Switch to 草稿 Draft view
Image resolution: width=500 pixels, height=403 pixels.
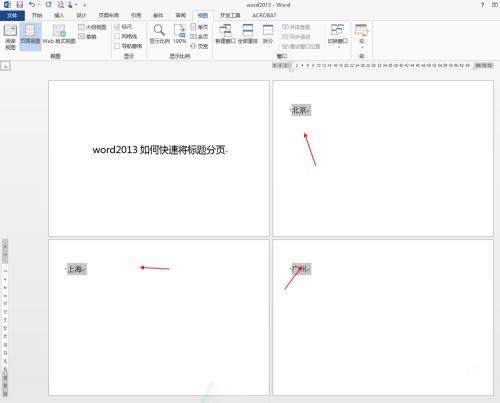tap(88, 36)
